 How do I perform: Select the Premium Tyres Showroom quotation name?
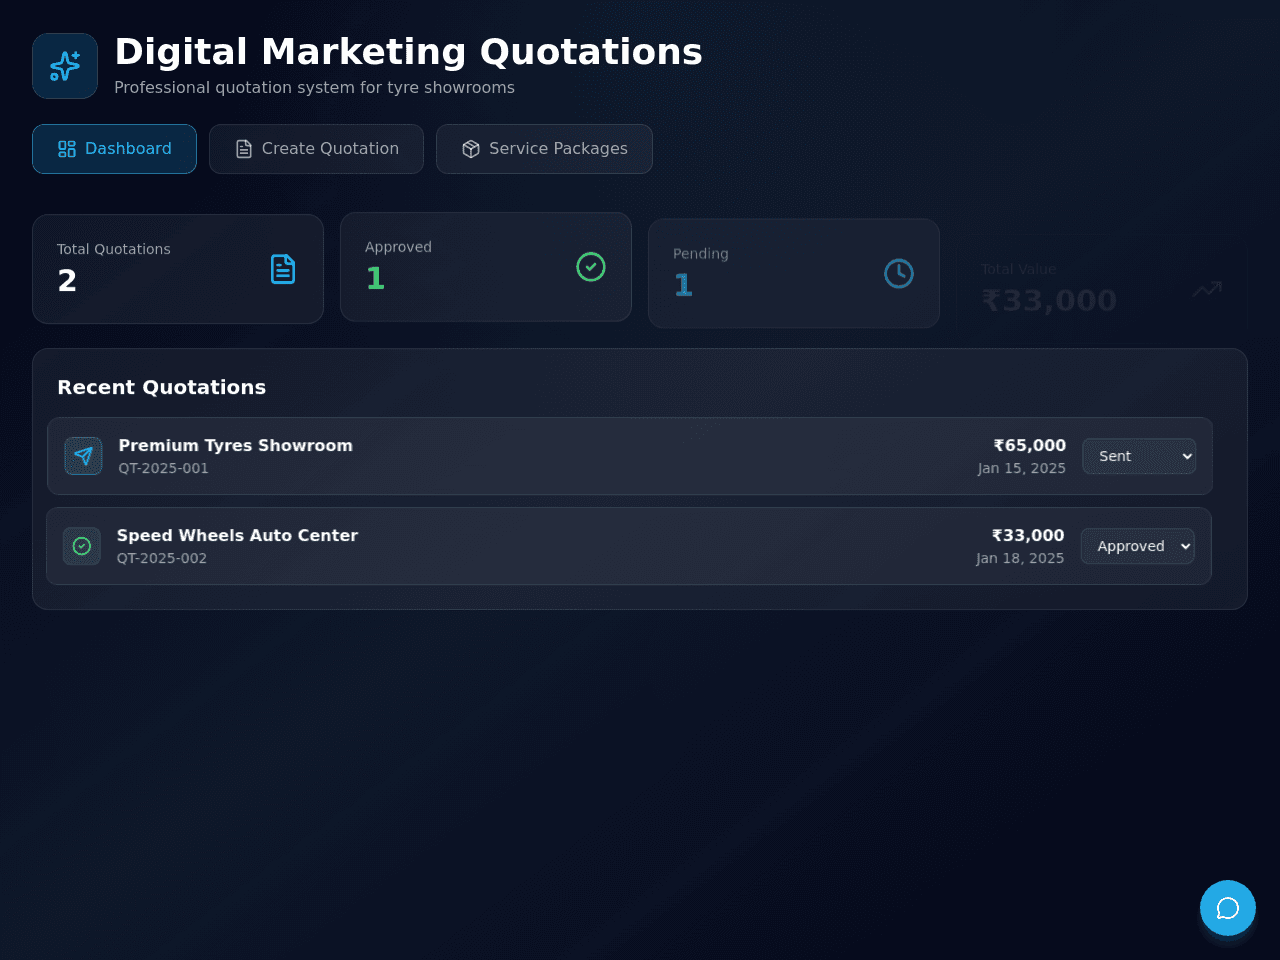coord(236,446)
